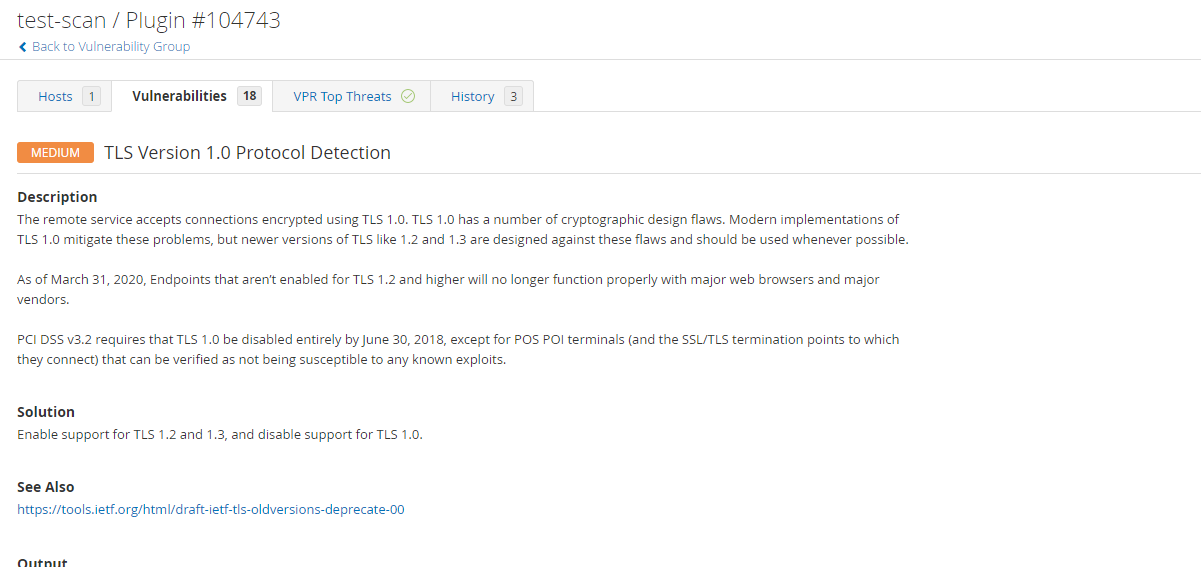Click the Output section heading

pos(42,562)
